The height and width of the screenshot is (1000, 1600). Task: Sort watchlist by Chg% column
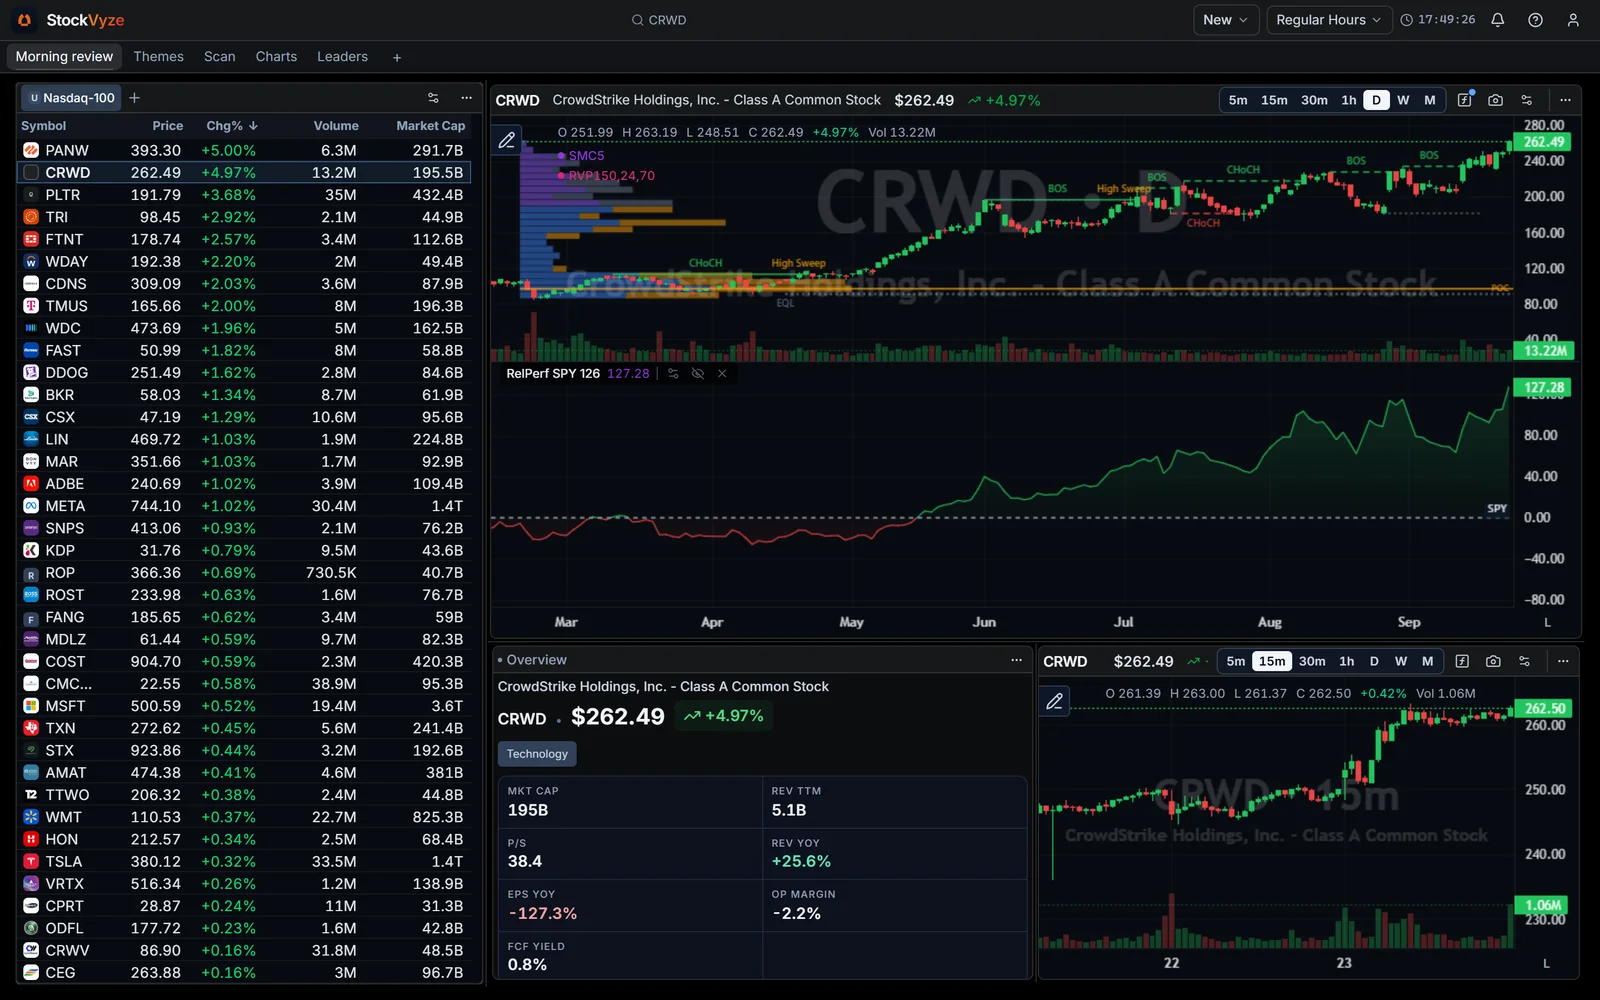[232, 126]
